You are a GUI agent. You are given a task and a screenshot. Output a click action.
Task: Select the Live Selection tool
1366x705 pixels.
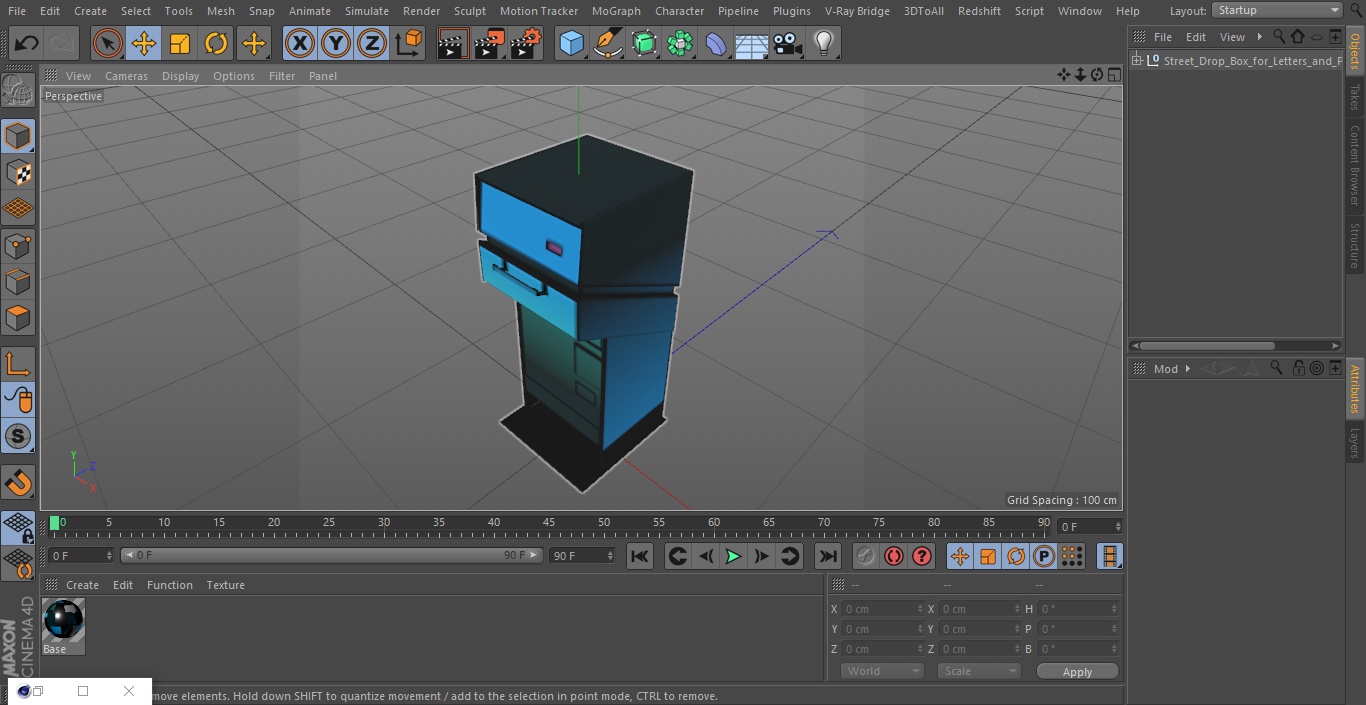tap(107, 43)
